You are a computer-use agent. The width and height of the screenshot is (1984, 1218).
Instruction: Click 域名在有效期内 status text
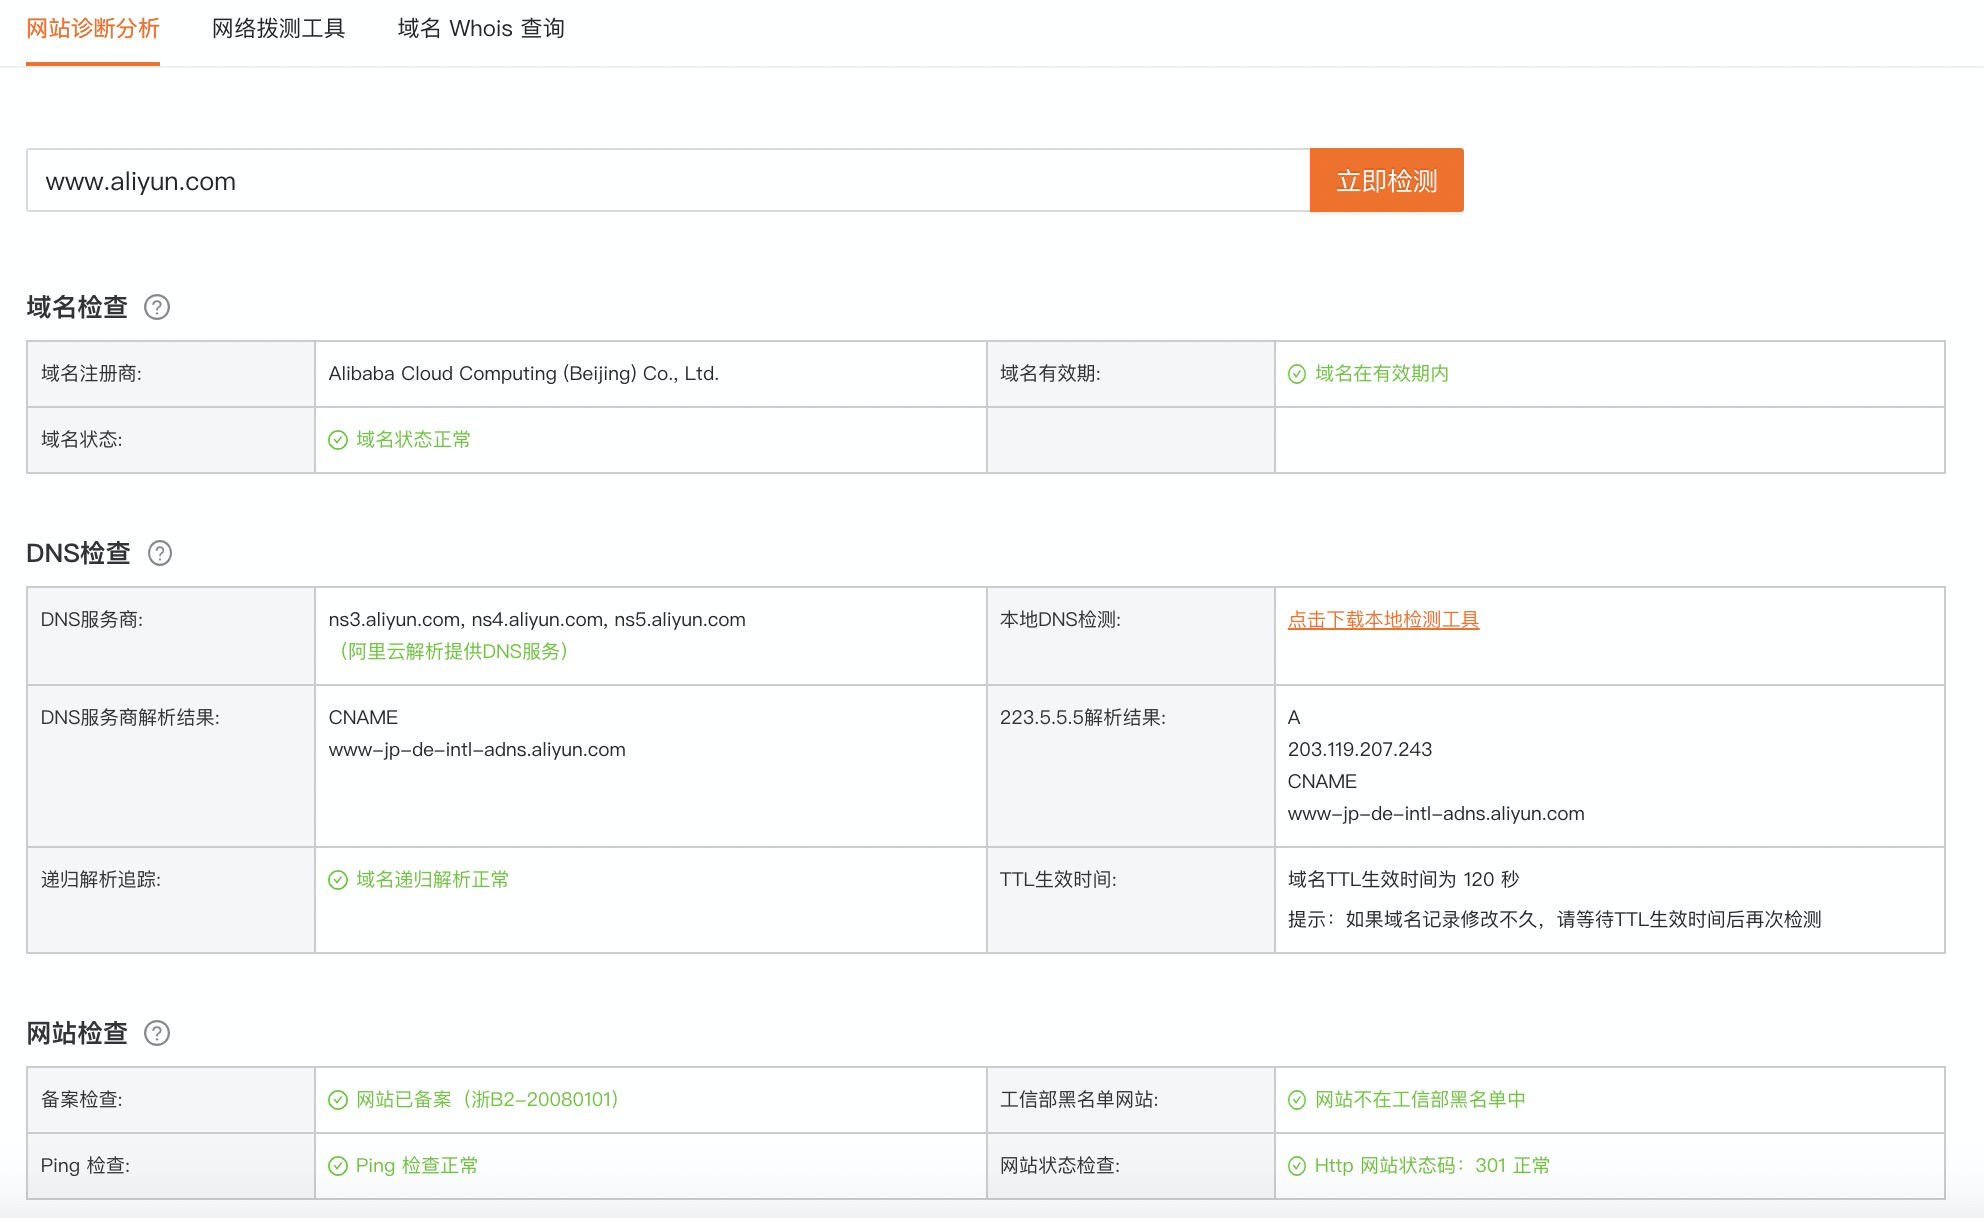pyautogui.click(x=1382, y=374)
